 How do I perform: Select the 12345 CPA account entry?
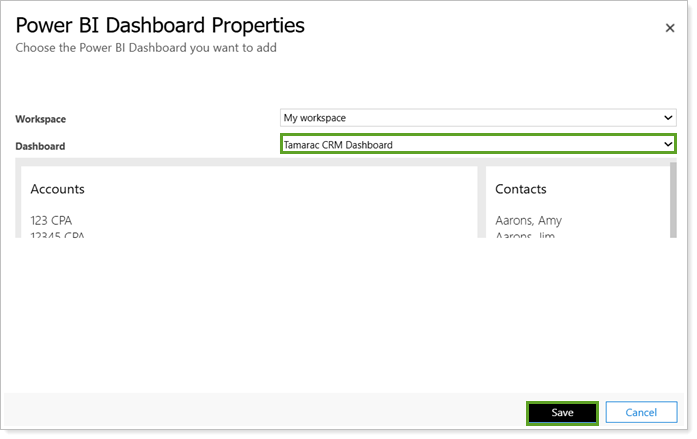[57, 236]
